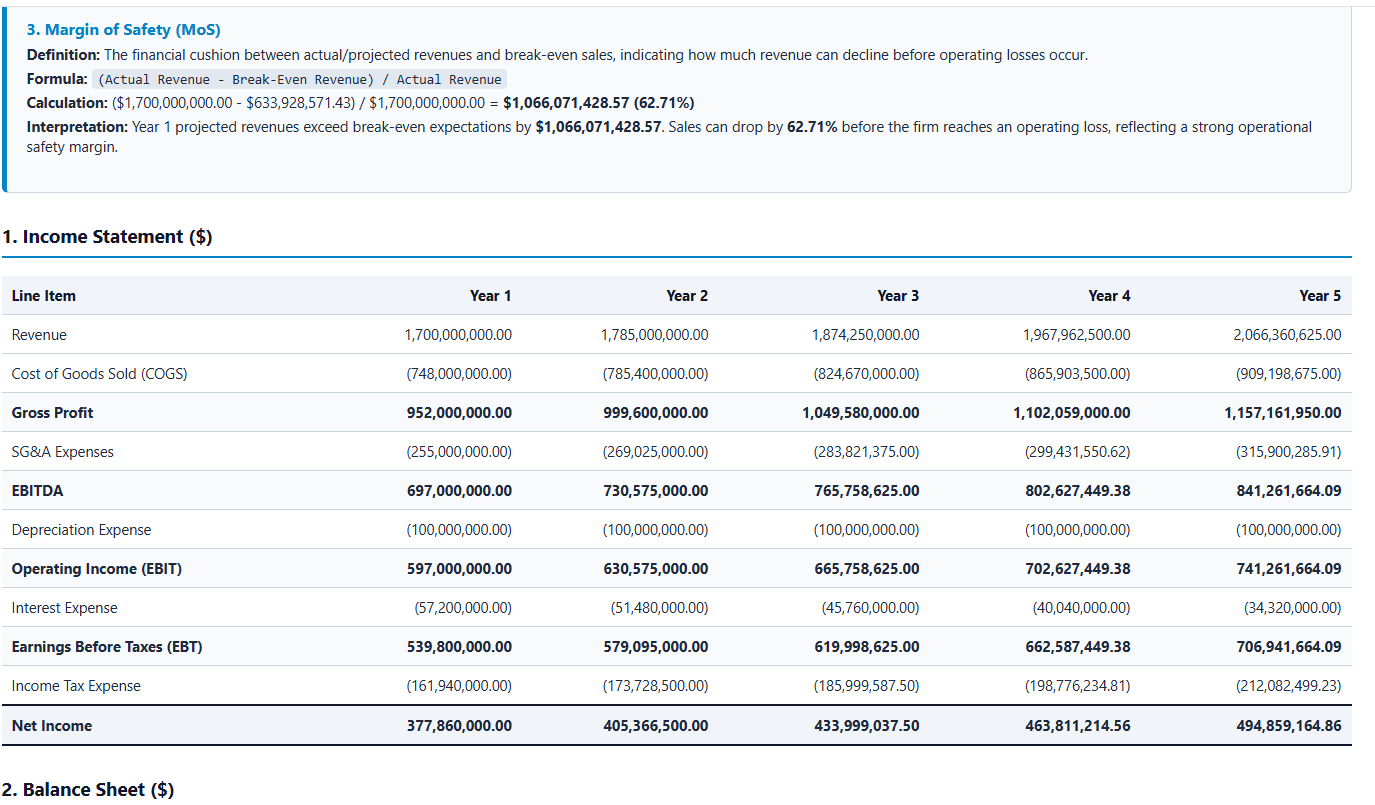Viewport: 1375px width, 805px height.
Task: Click Year 1 interest expense (57,200,000.00)
Action: (463, 608)
